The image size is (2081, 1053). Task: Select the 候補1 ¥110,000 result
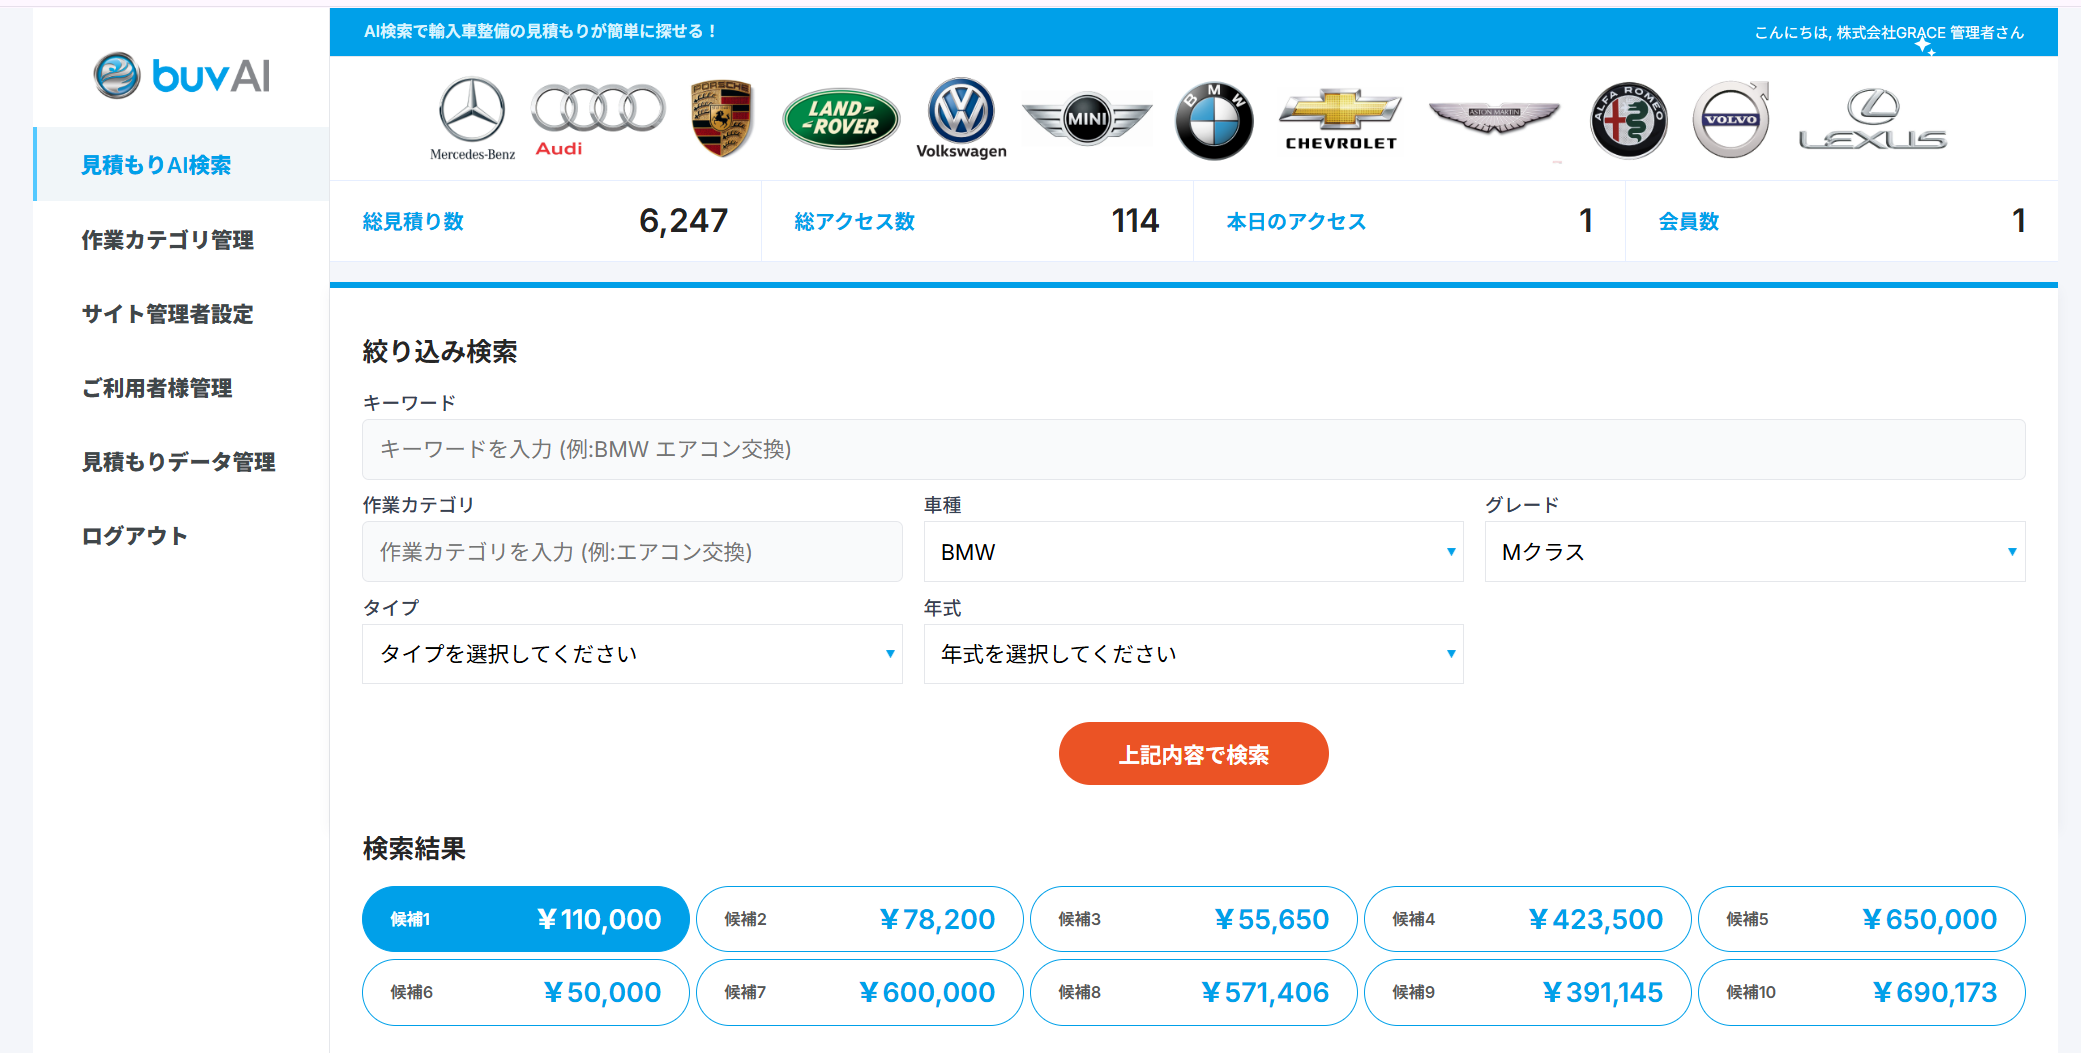pyautogui.click(x=524, y=918)
